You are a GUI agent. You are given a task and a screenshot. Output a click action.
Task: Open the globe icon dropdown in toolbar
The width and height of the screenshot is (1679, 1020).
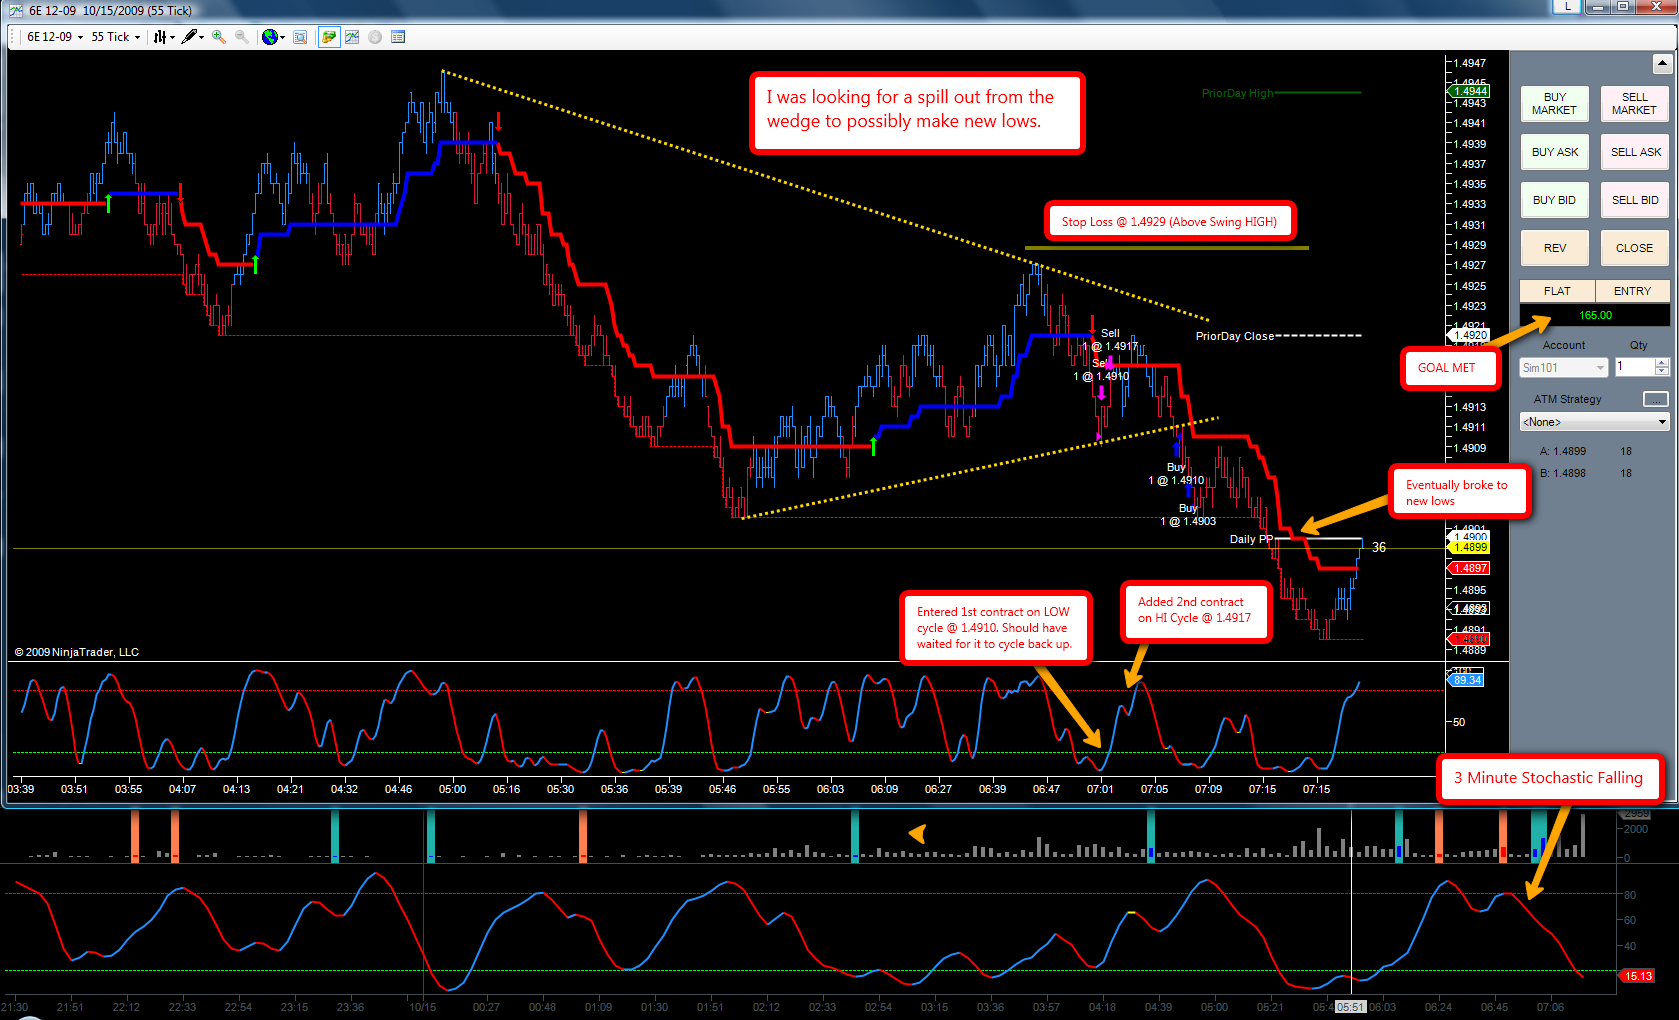[x=273, y=37]
